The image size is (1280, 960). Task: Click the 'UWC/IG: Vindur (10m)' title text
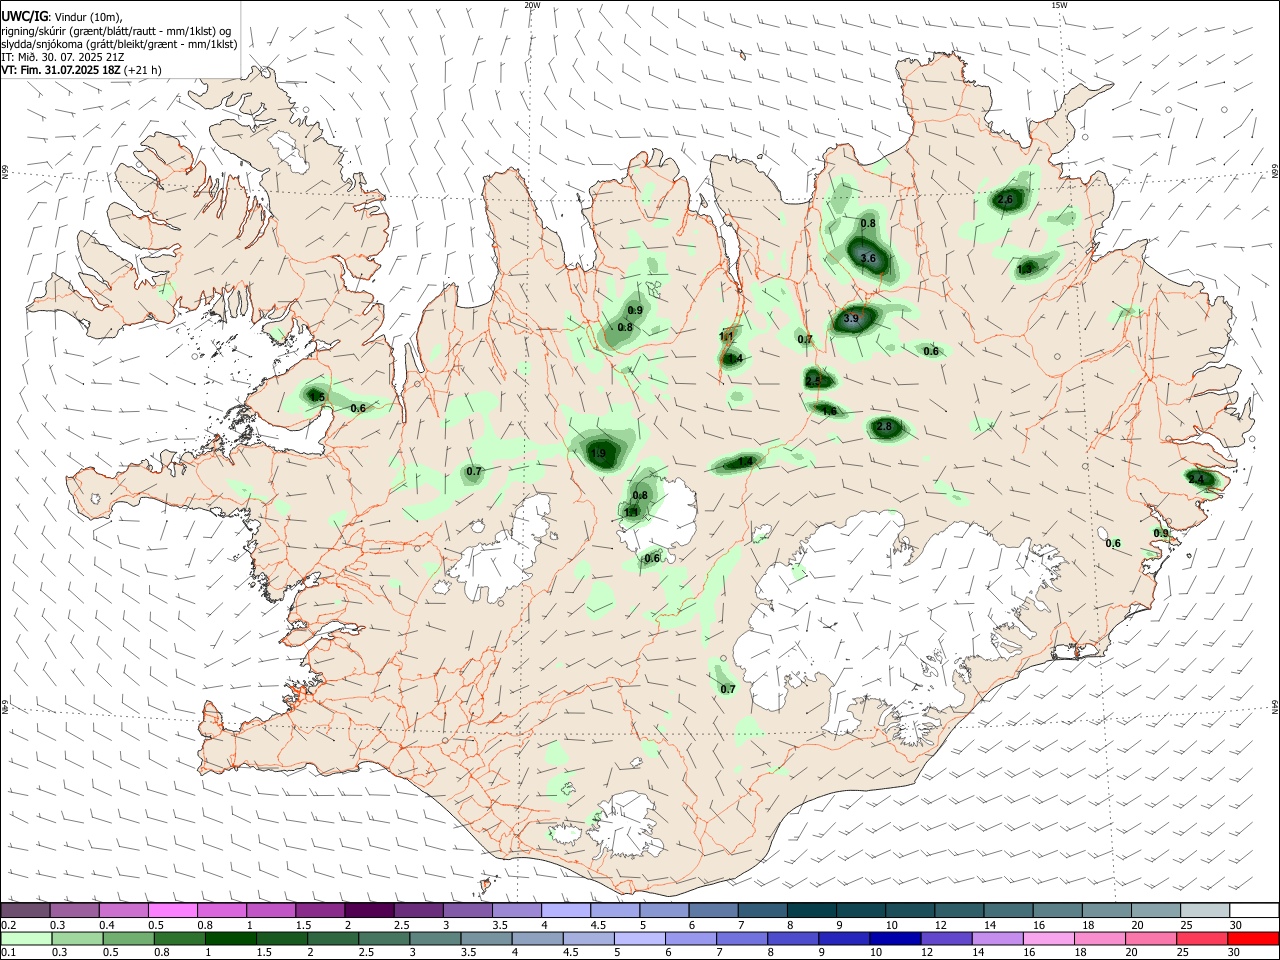pyautogui.click(x=62, y=16)
